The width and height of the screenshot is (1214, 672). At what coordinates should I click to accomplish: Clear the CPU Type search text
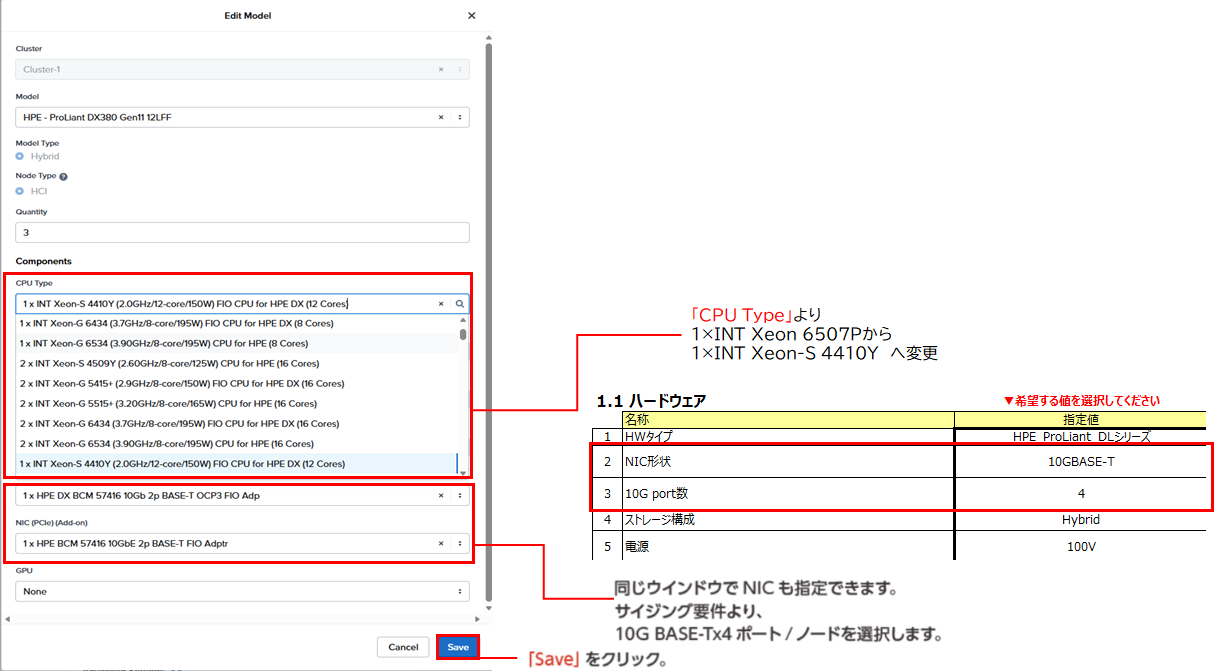(441, 304)
